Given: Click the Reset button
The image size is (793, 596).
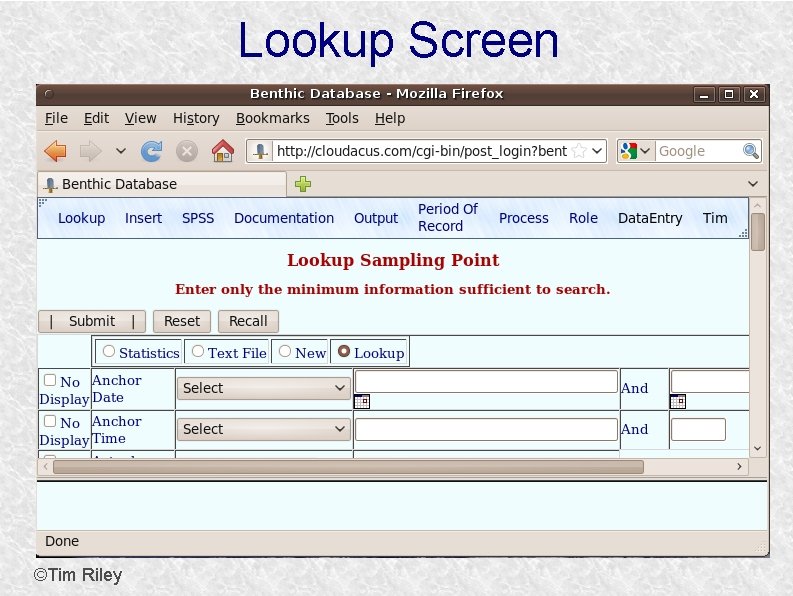Looking at the screenshot, I should click(182, 321).
